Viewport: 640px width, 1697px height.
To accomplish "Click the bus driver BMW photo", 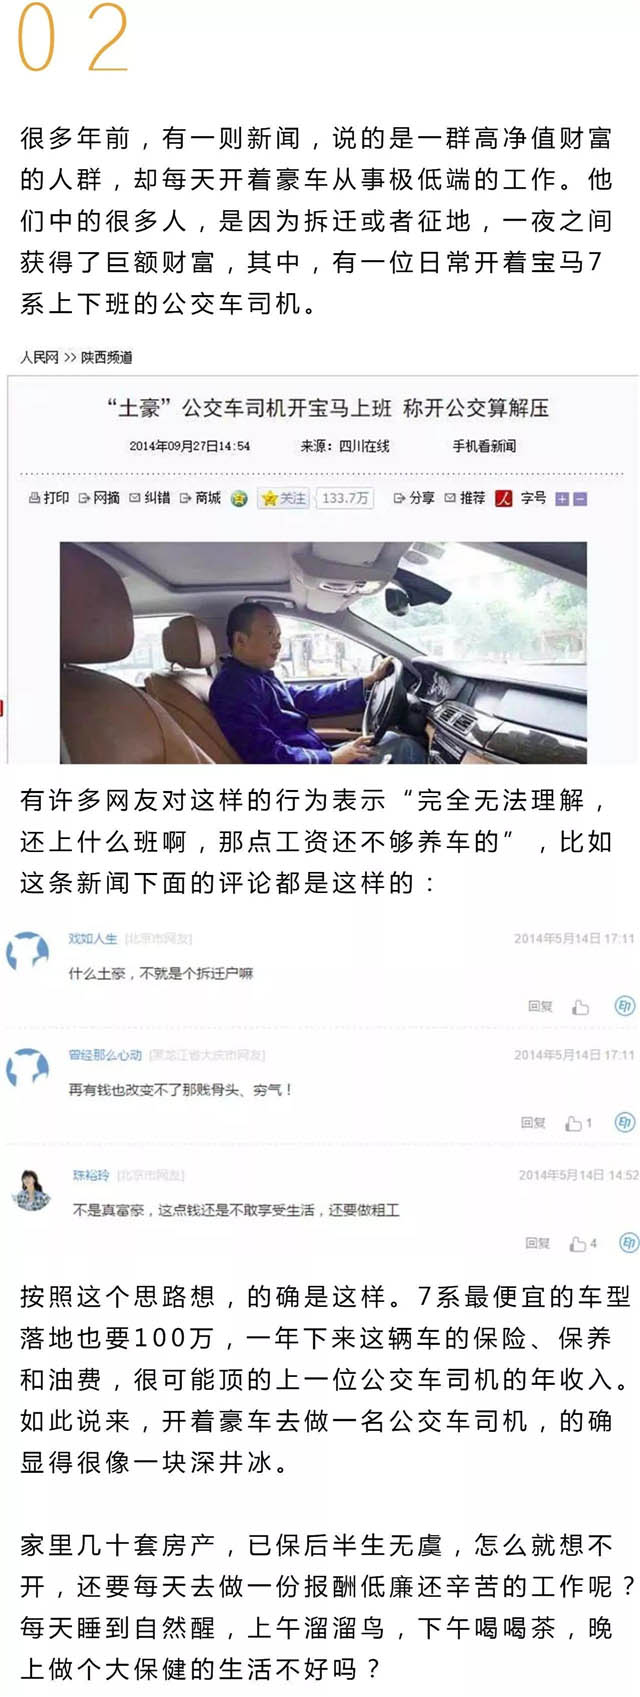I will 323,652.
